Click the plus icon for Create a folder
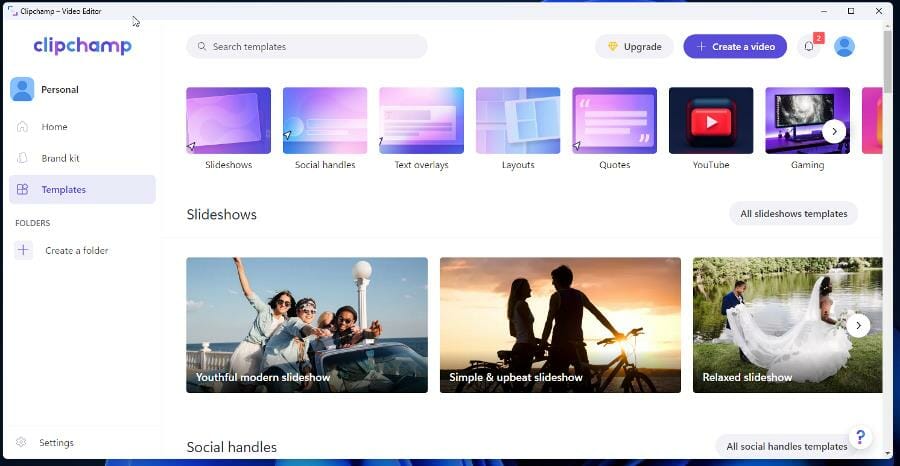 point(24,250)
